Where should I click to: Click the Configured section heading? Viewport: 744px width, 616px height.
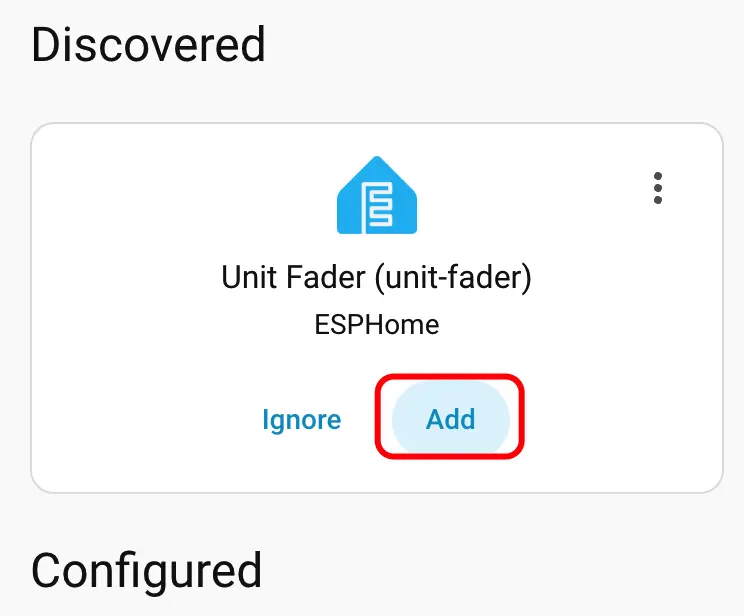click(147, 570)
